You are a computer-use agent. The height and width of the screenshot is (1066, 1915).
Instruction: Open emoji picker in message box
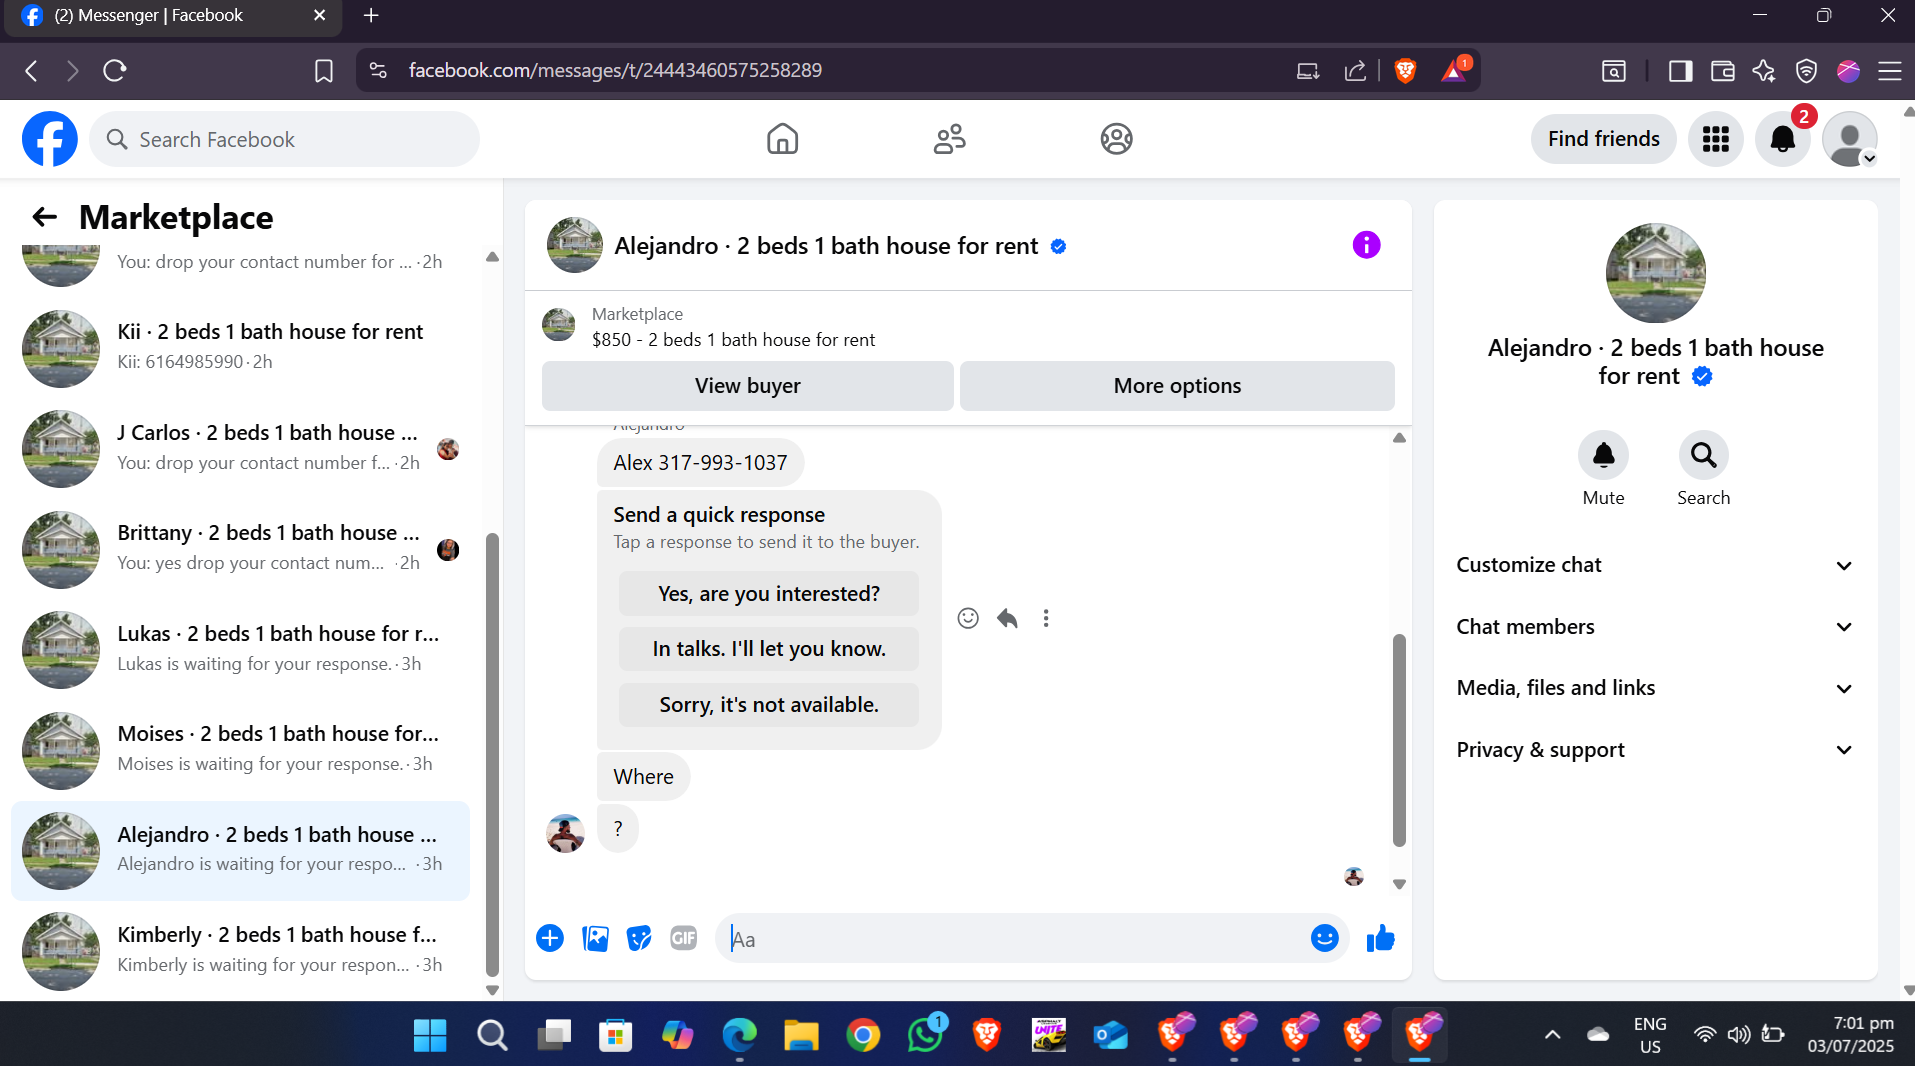1324,938
